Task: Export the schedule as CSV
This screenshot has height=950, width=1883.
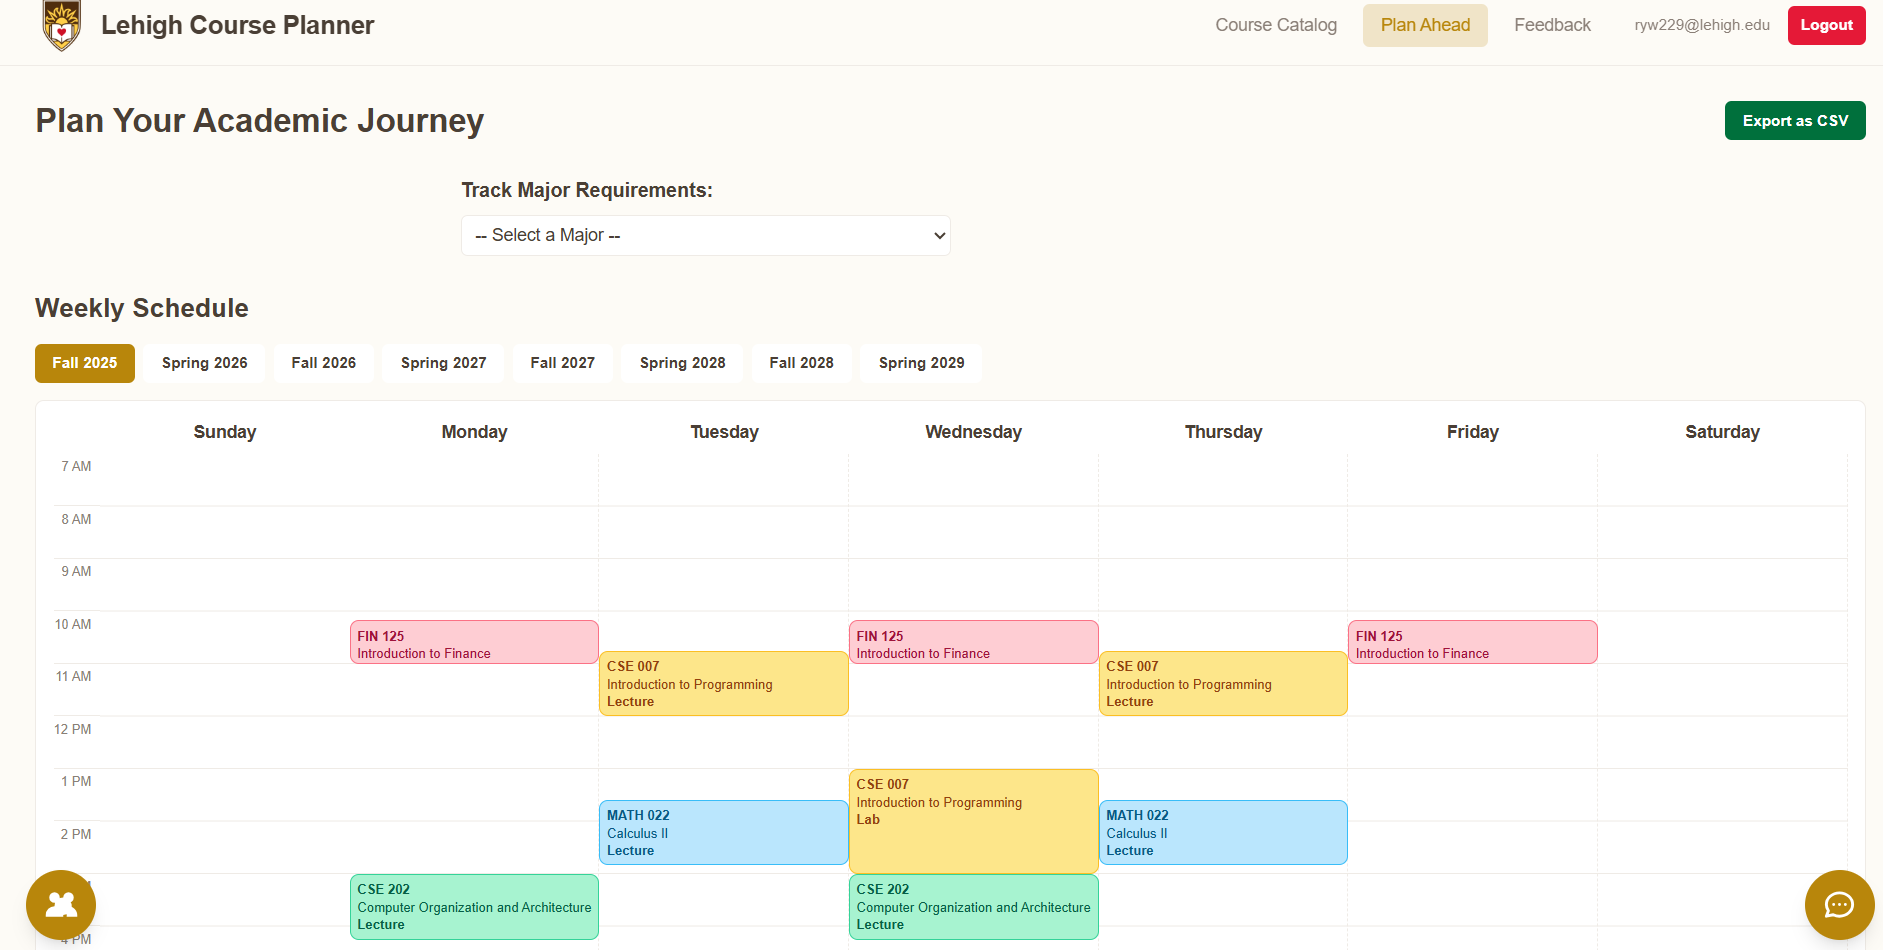Action: click(x=1794, y=120)
